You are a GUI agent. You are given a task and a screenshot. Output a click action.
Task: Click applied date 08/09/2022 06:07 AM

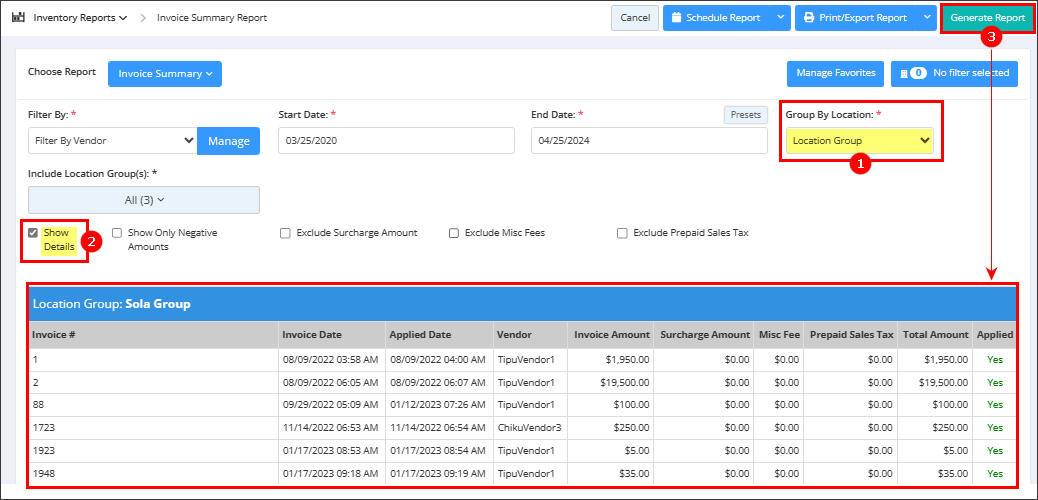439,382
